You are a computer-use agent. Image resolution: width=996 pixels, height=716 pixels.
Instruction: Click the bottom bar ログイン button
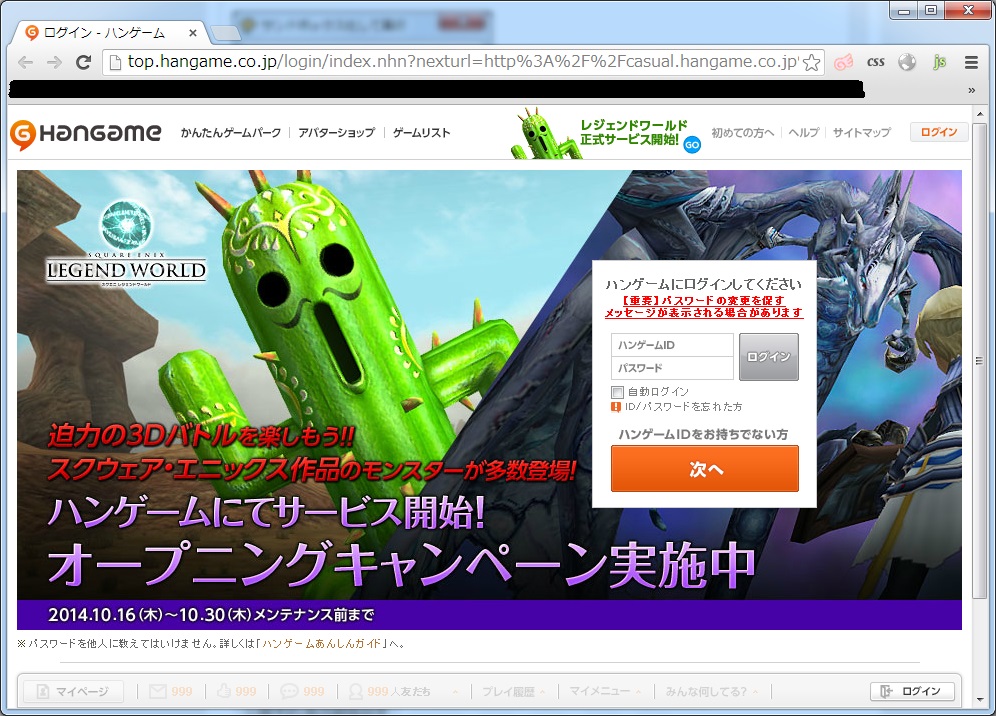tap(912, 691)
